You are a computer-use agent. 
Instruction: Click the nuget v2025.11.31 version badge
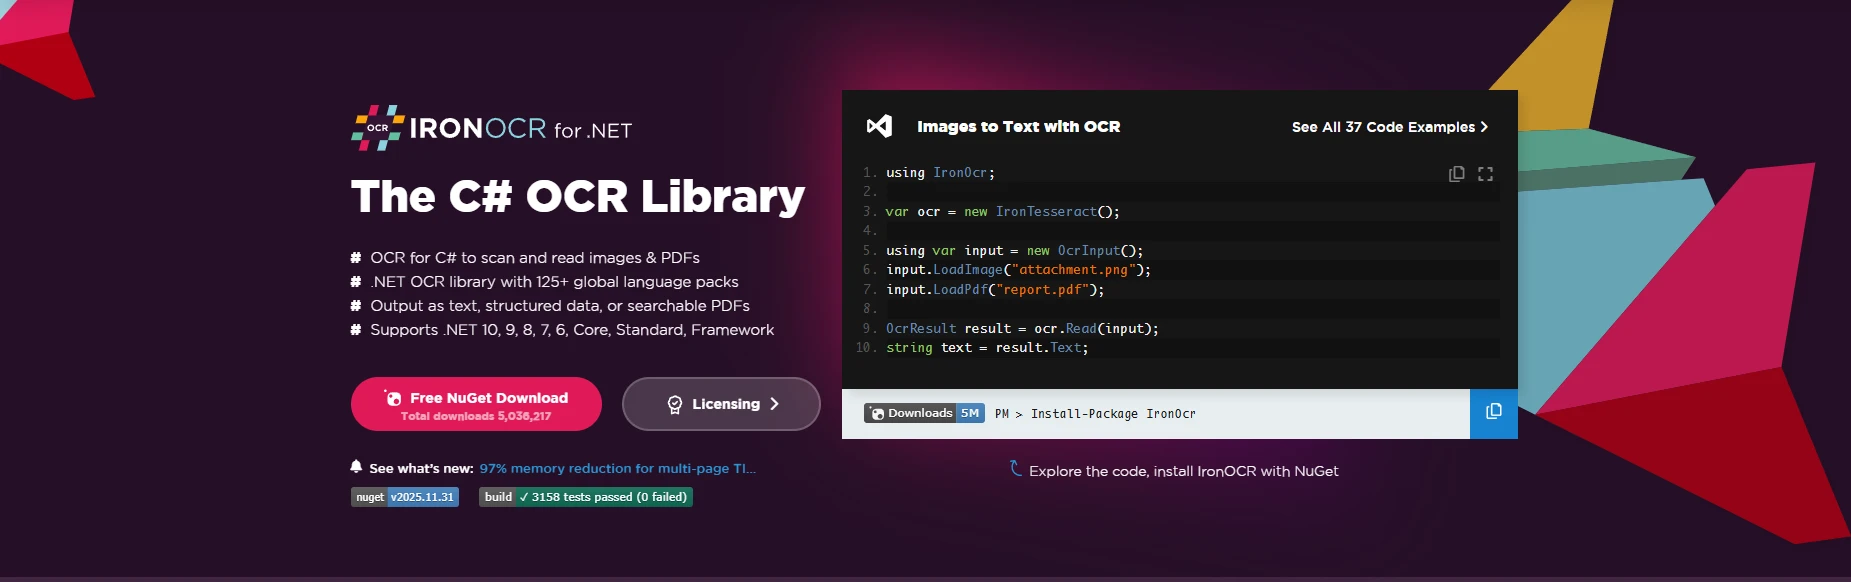[404, 497]
